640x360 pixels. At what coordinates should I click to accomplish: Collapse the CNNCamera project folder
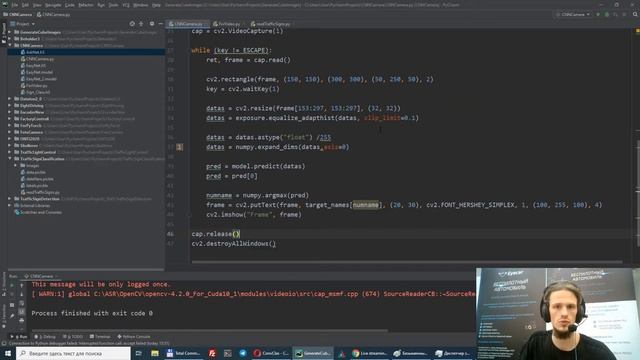tap(9, 45)
